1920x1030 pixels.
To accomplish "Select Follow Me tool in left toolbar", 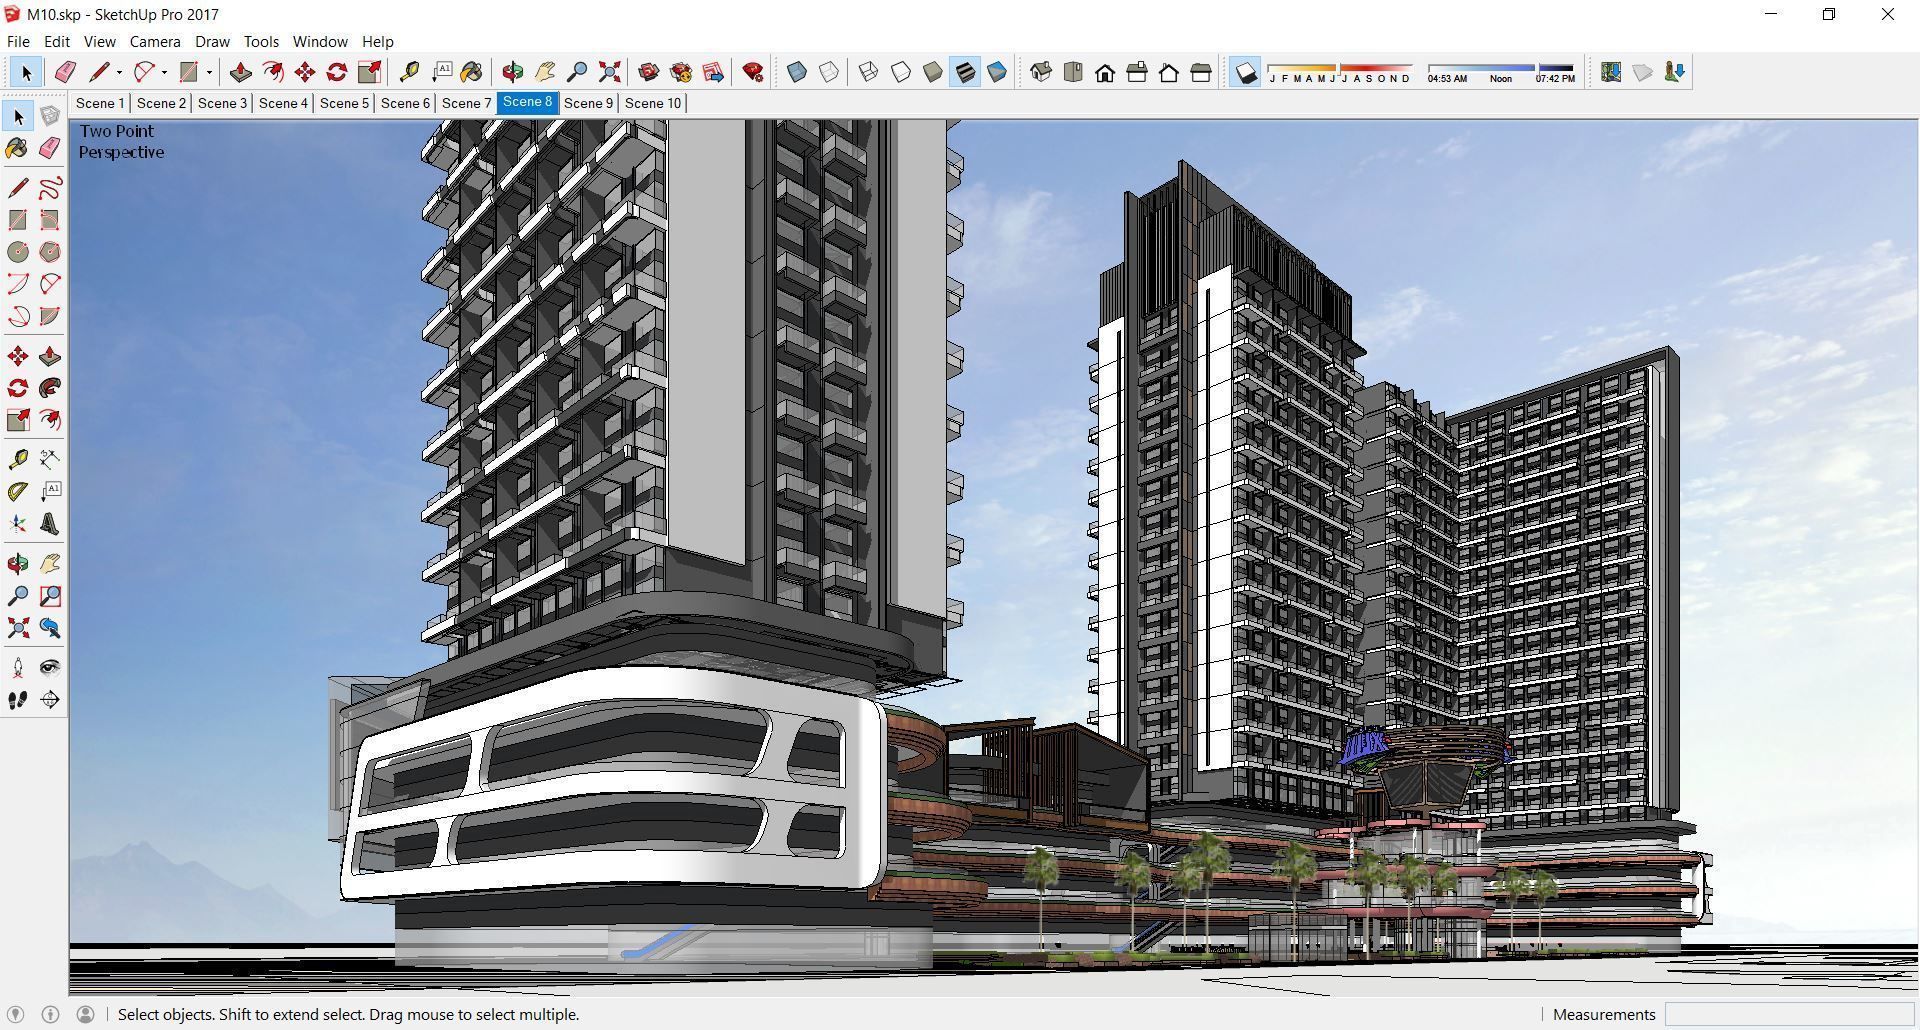I will click(50, 388).
